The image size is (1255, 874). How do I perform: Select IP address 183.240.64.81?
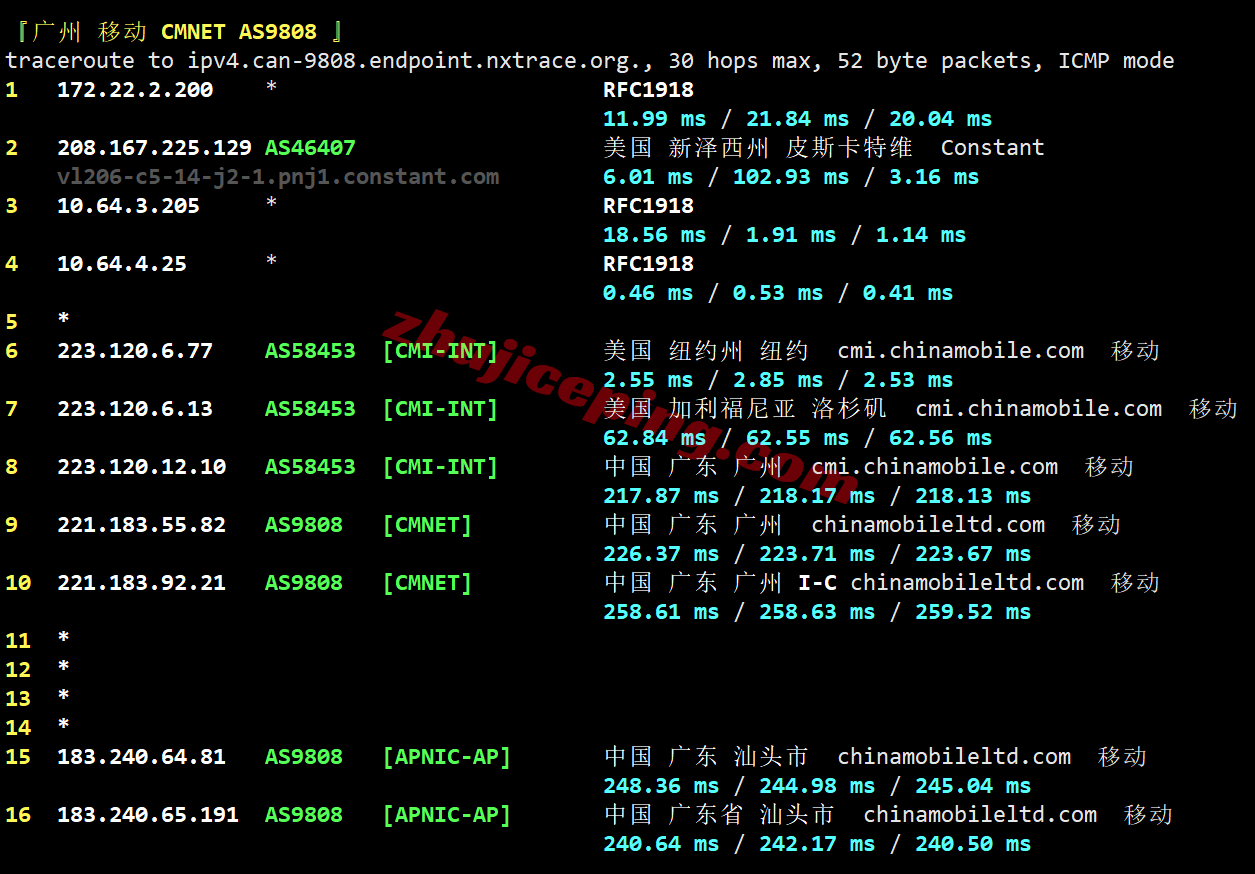pos(141,757)
